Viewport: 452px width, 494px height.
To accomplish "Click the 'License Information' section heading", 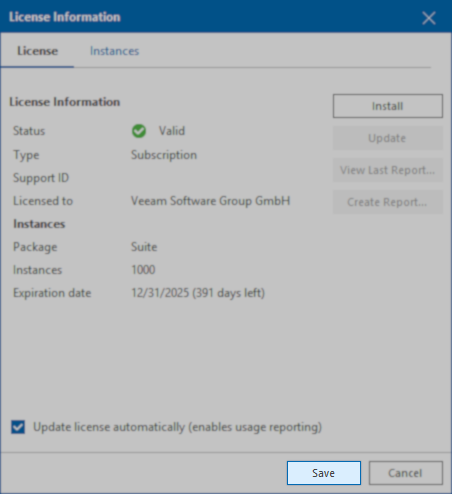I will pos(65,102).
